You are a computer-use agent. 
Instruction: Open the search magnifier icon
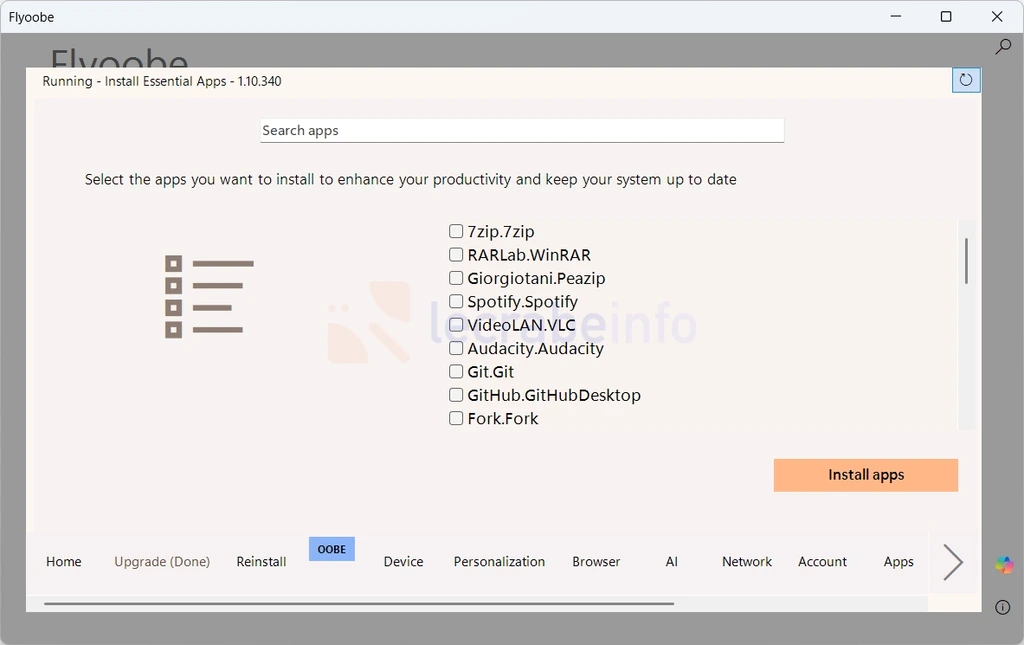coord(1002,46)
